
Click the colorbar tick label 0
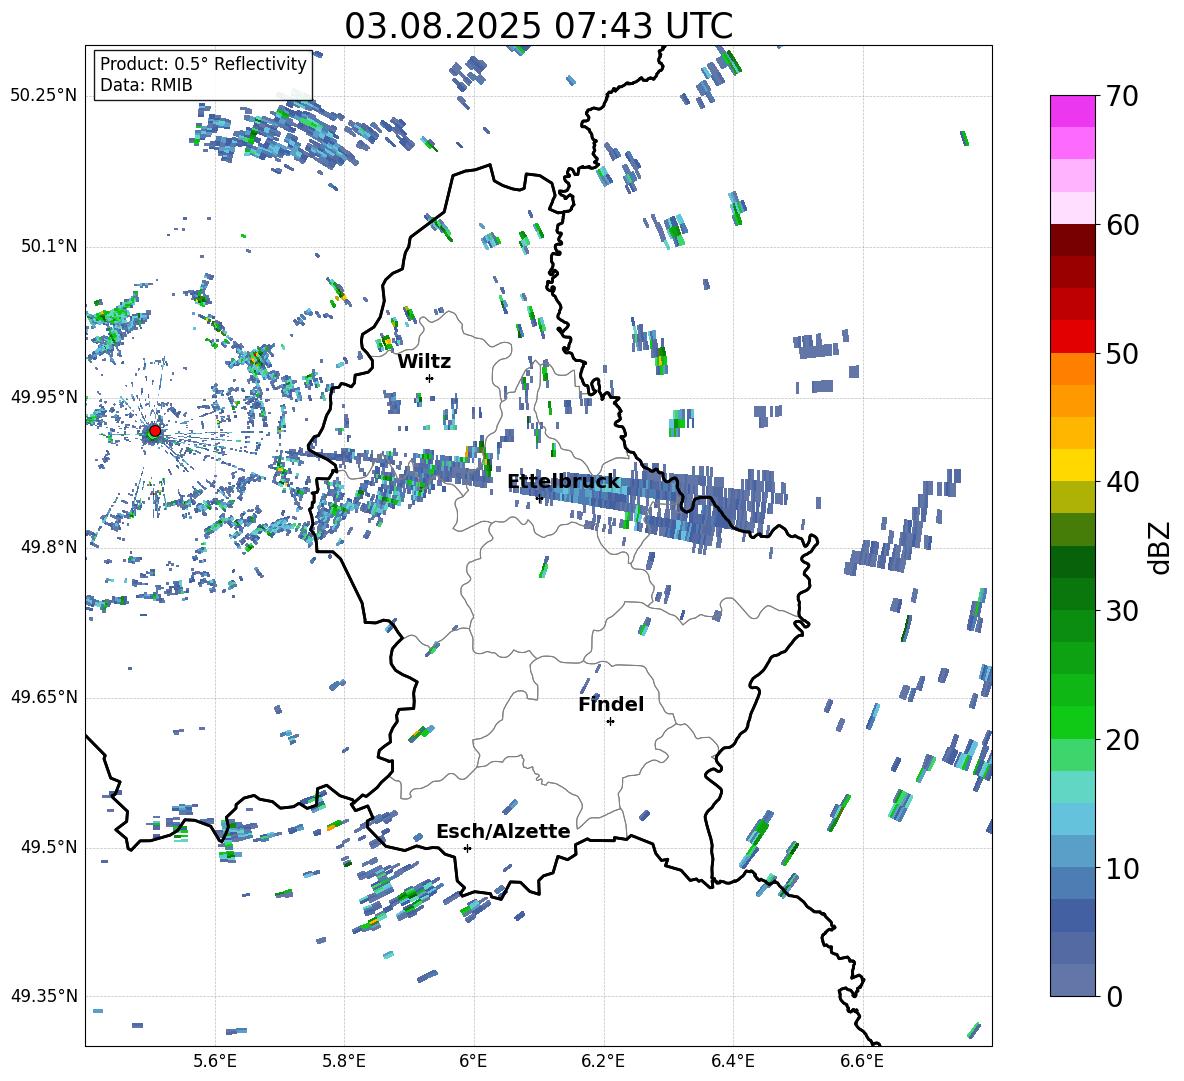coord(1114,996)
